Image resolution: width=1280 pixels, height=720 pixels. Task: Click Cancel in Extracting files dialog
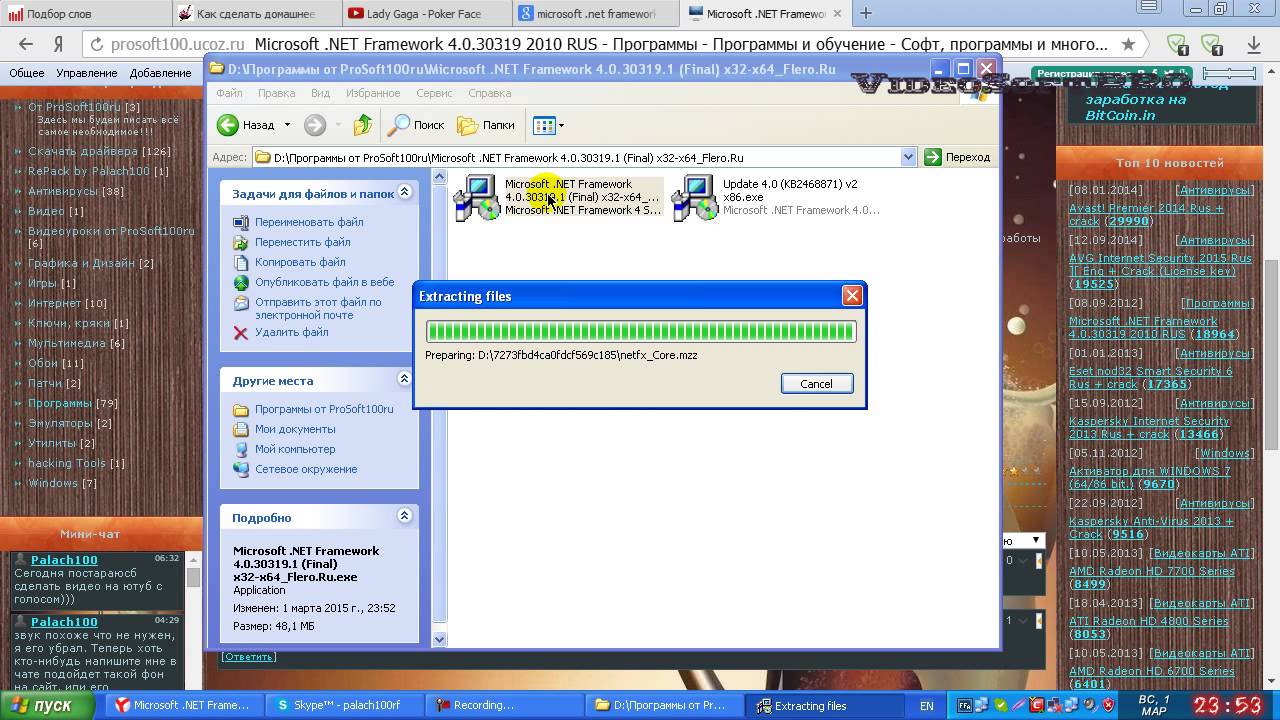click(x=816, y=384)
